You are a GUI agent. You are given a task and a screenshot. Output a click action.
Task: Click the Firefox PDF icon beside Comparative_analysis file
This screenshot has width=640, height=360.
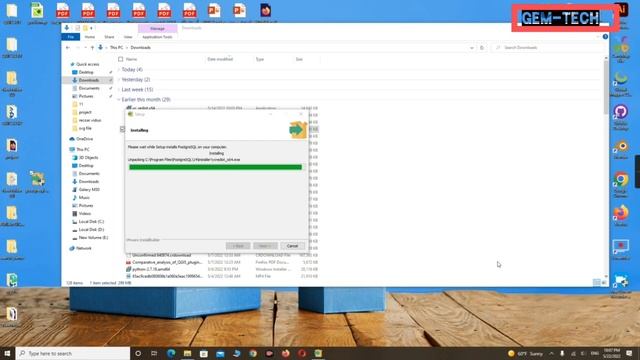tap(129, 262)
